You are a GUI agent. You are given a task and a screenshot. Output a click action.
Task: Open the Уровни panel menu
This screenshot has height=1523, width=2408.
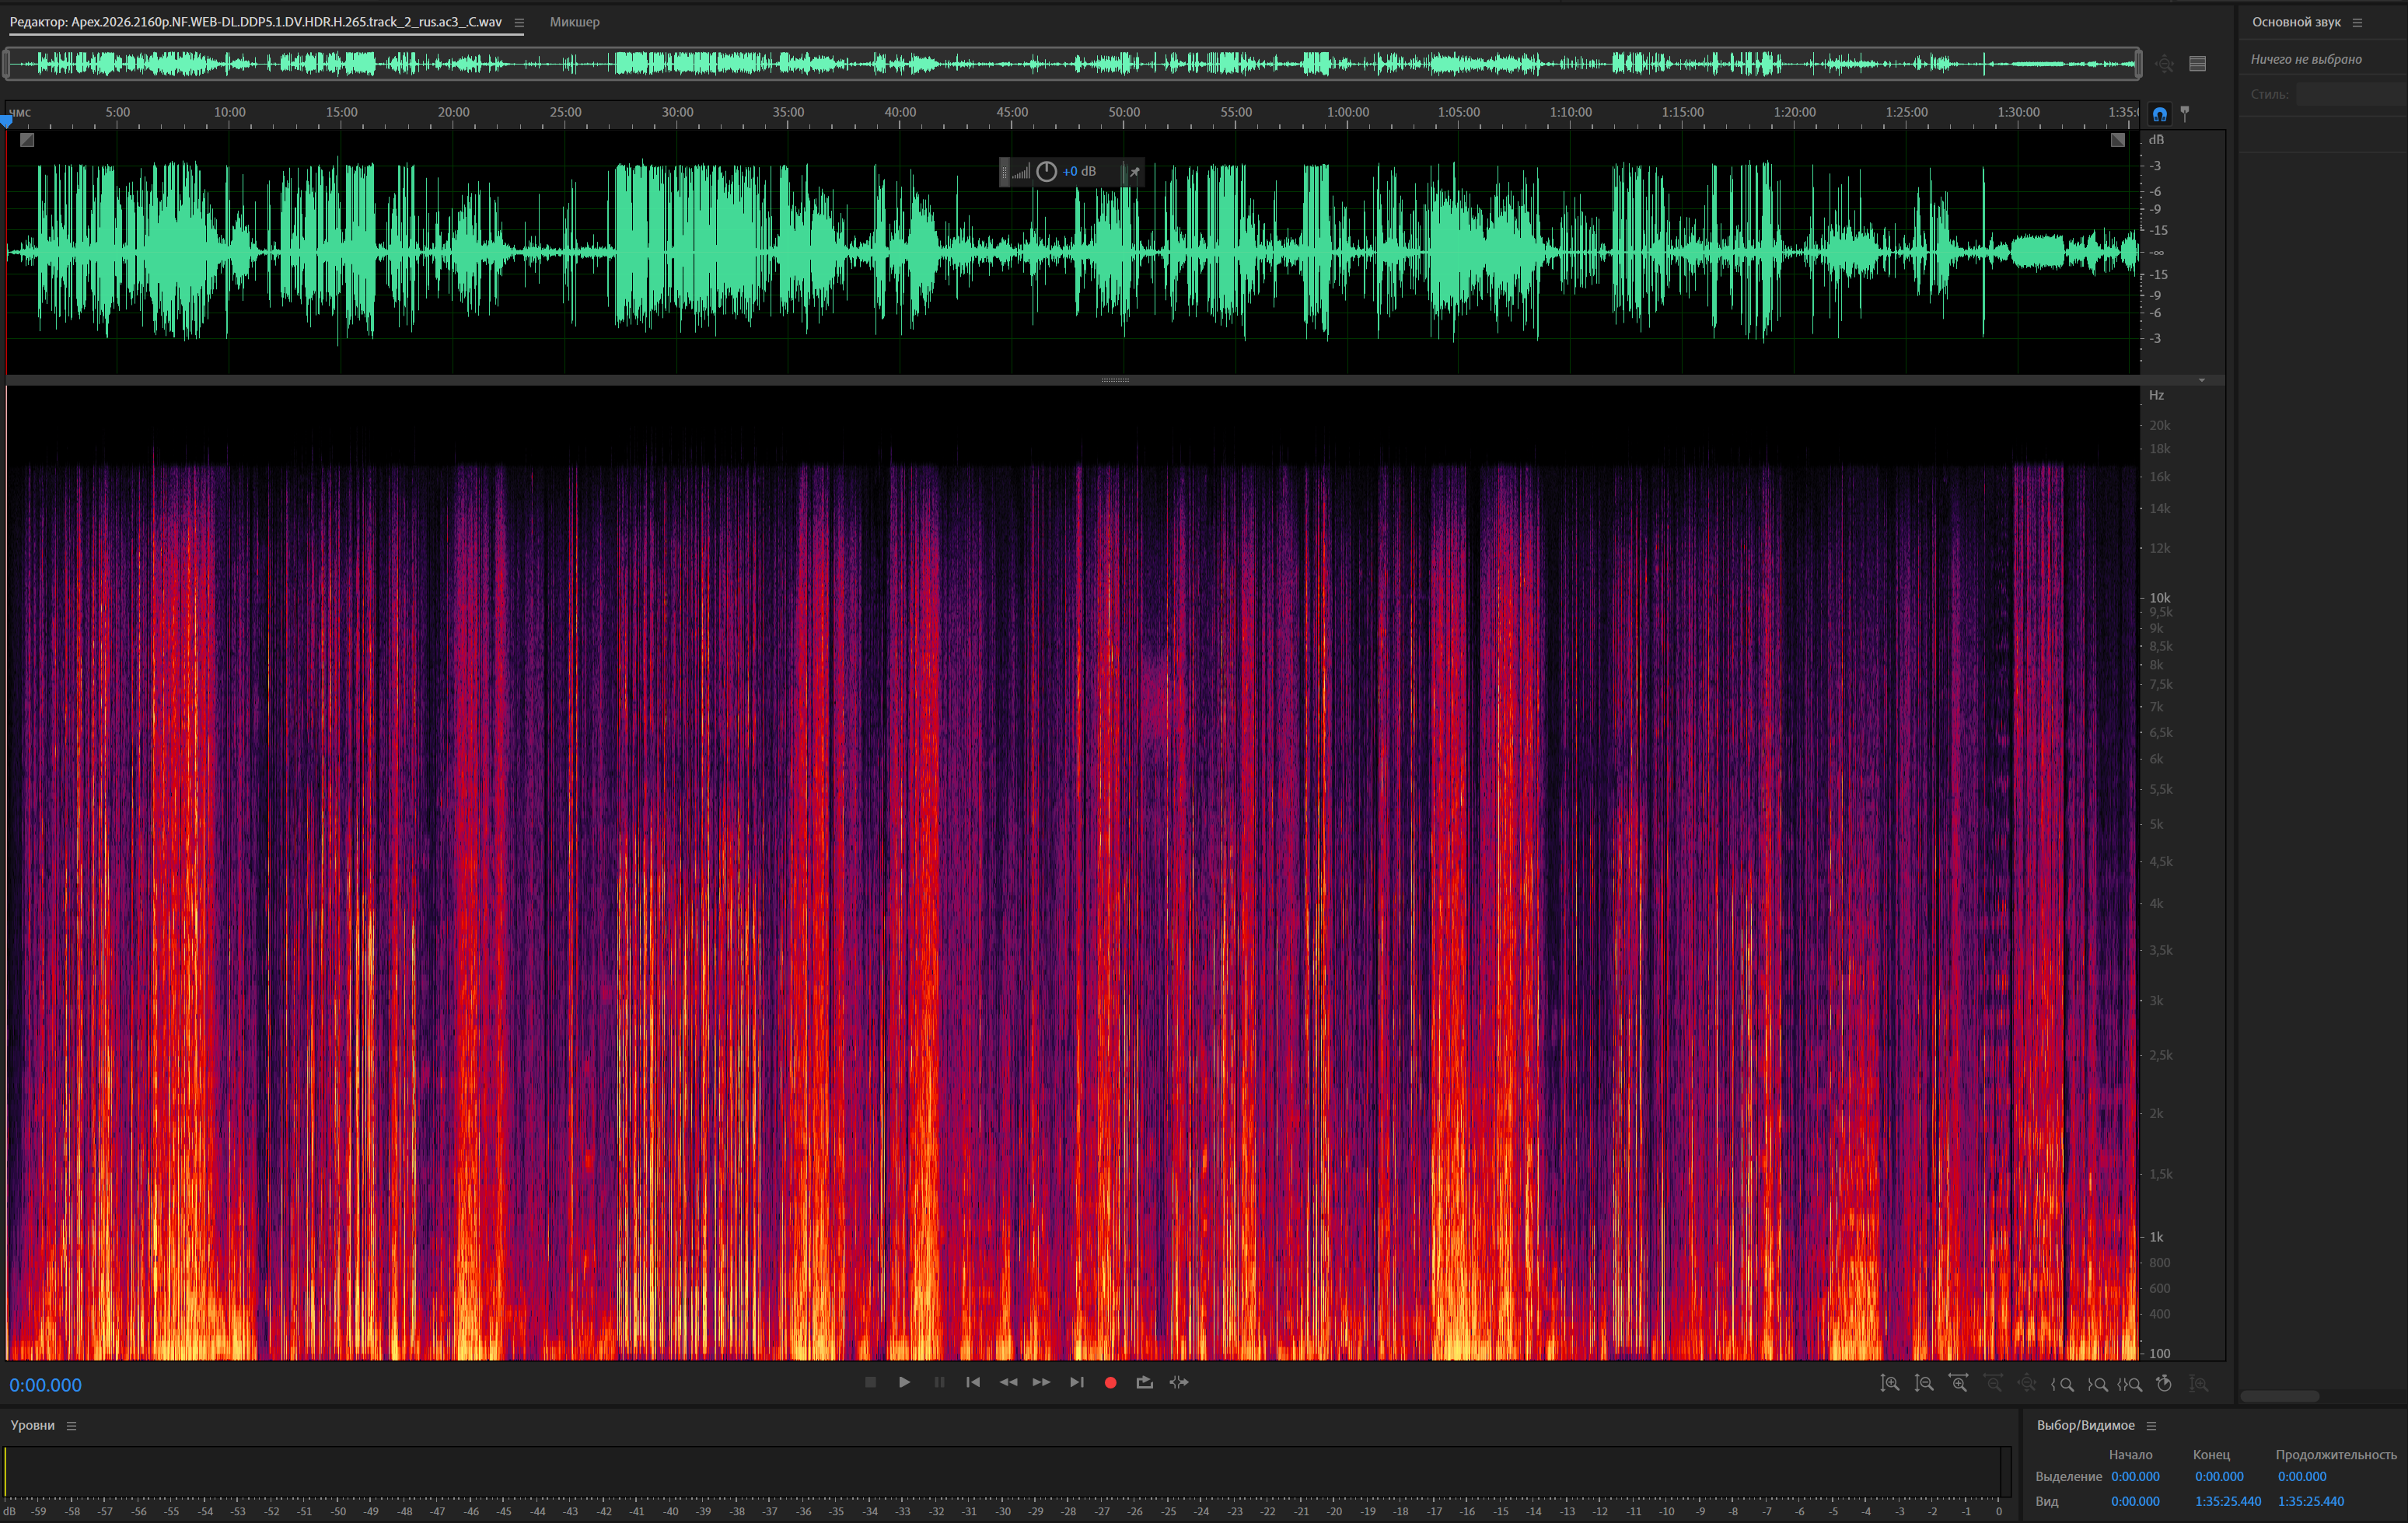[x=71, y=1425]
